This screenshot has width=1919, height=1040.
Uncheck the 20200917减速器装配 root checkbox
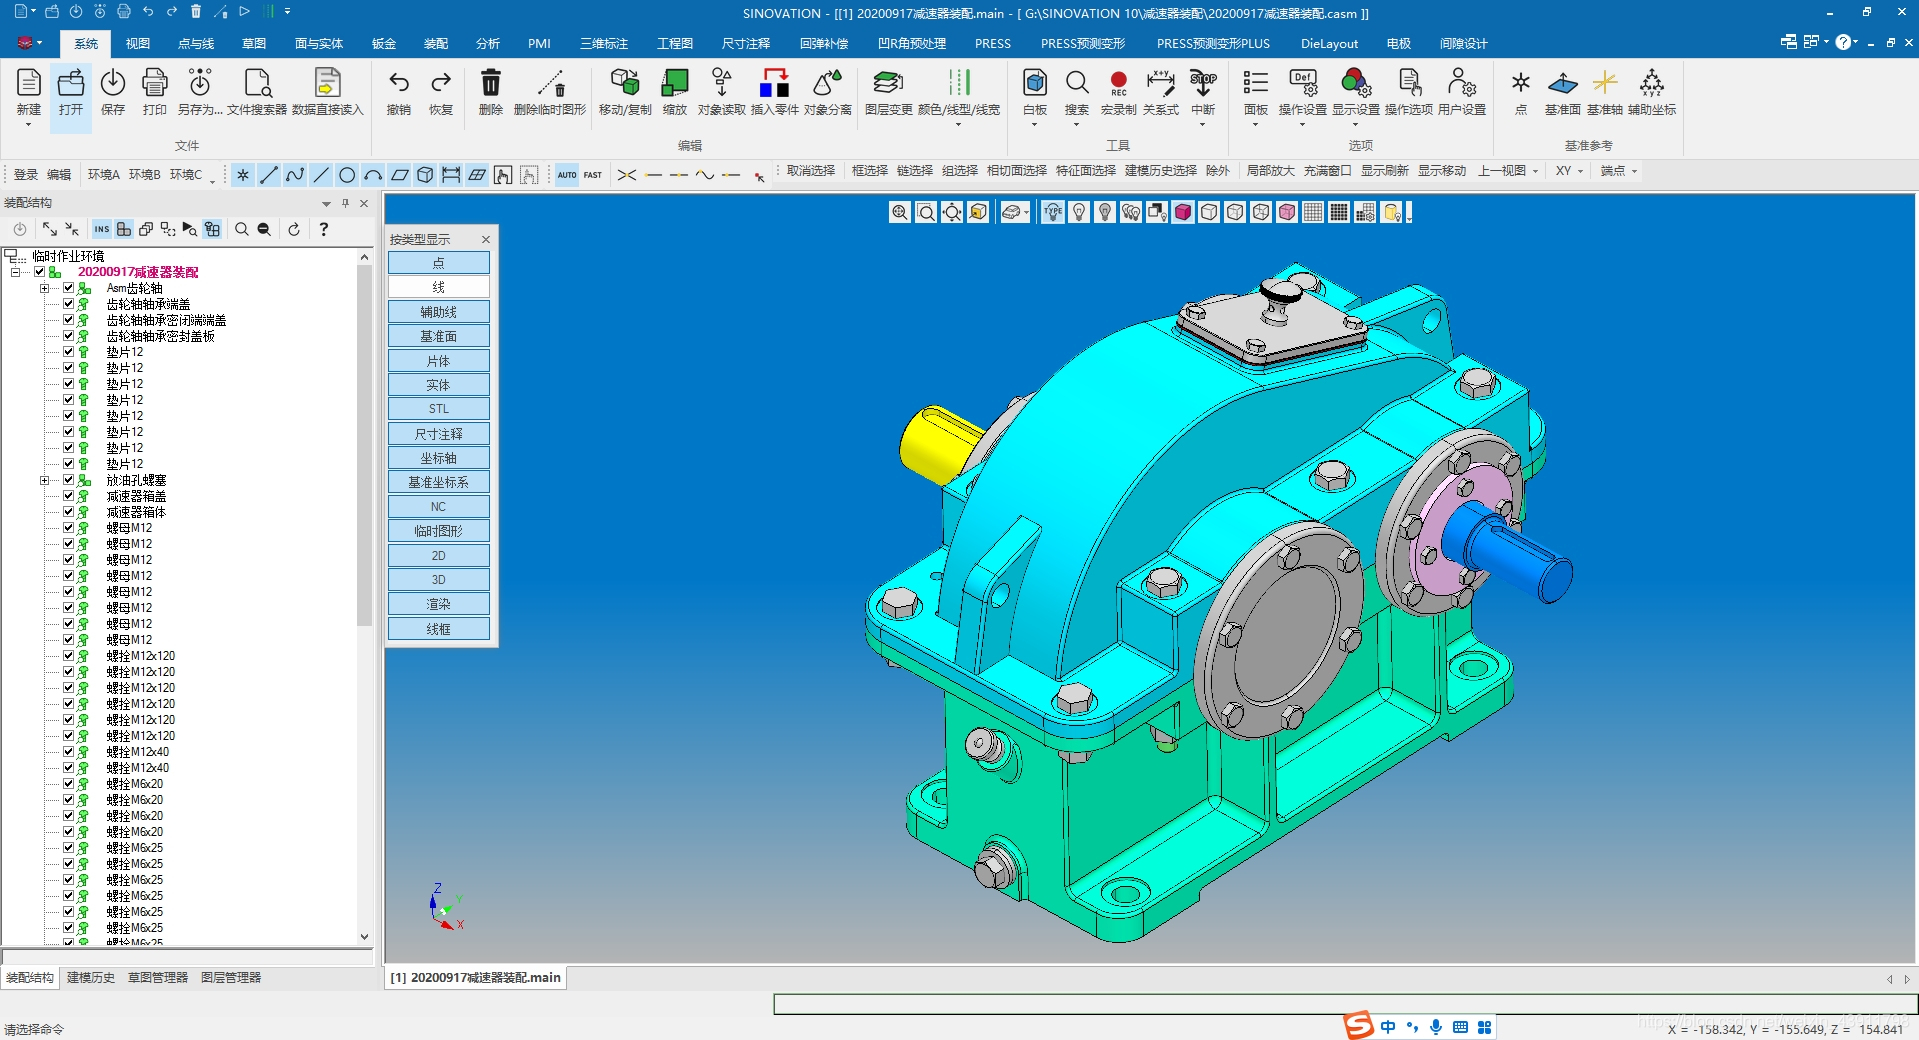[x=39, y=272]
